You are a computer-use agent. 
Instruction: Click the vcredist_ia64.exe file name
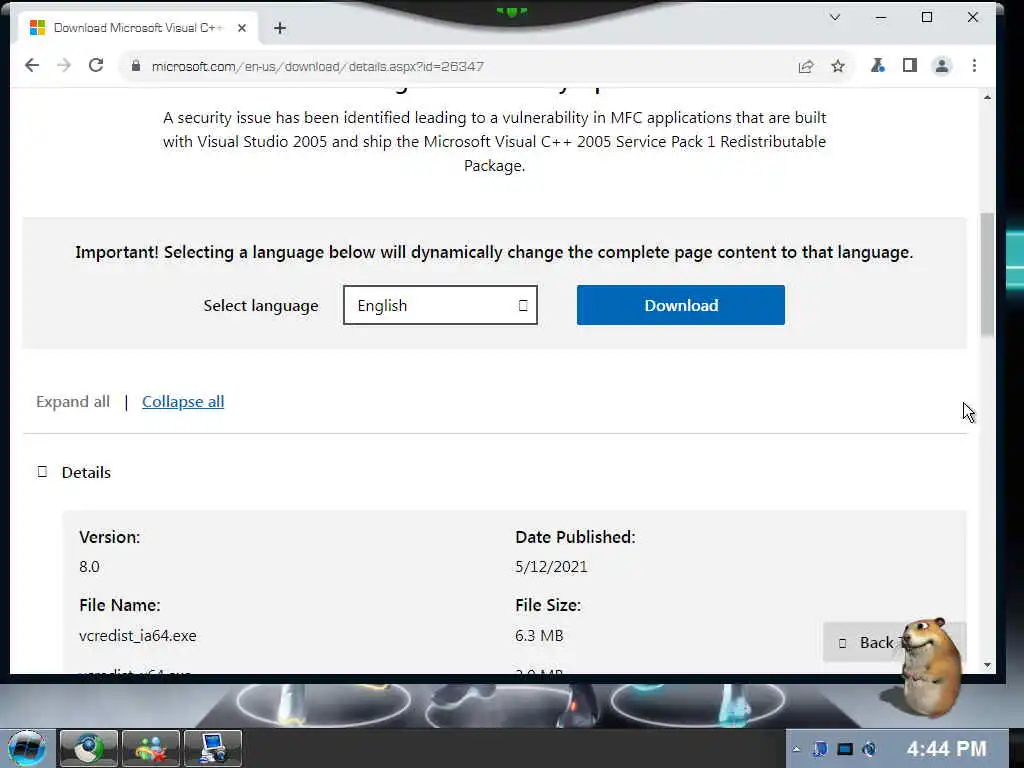pos(138,635)
